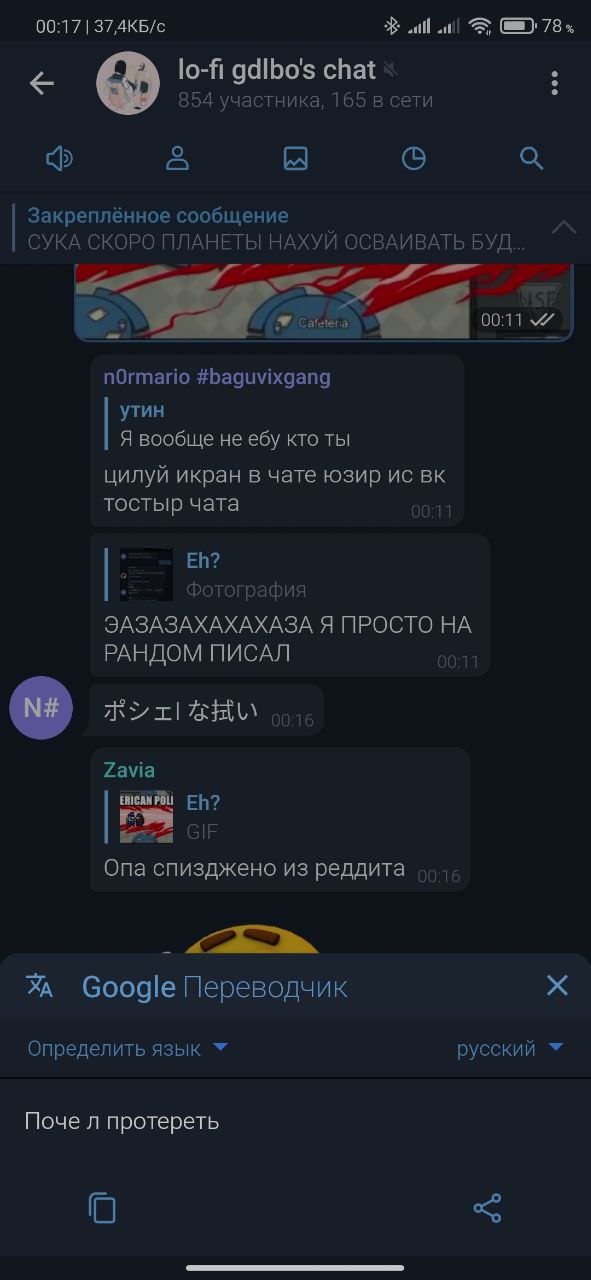Open the chat statistics pie icon
The height and width of the screenshot is (1280, 591).
tap(413, 158)
